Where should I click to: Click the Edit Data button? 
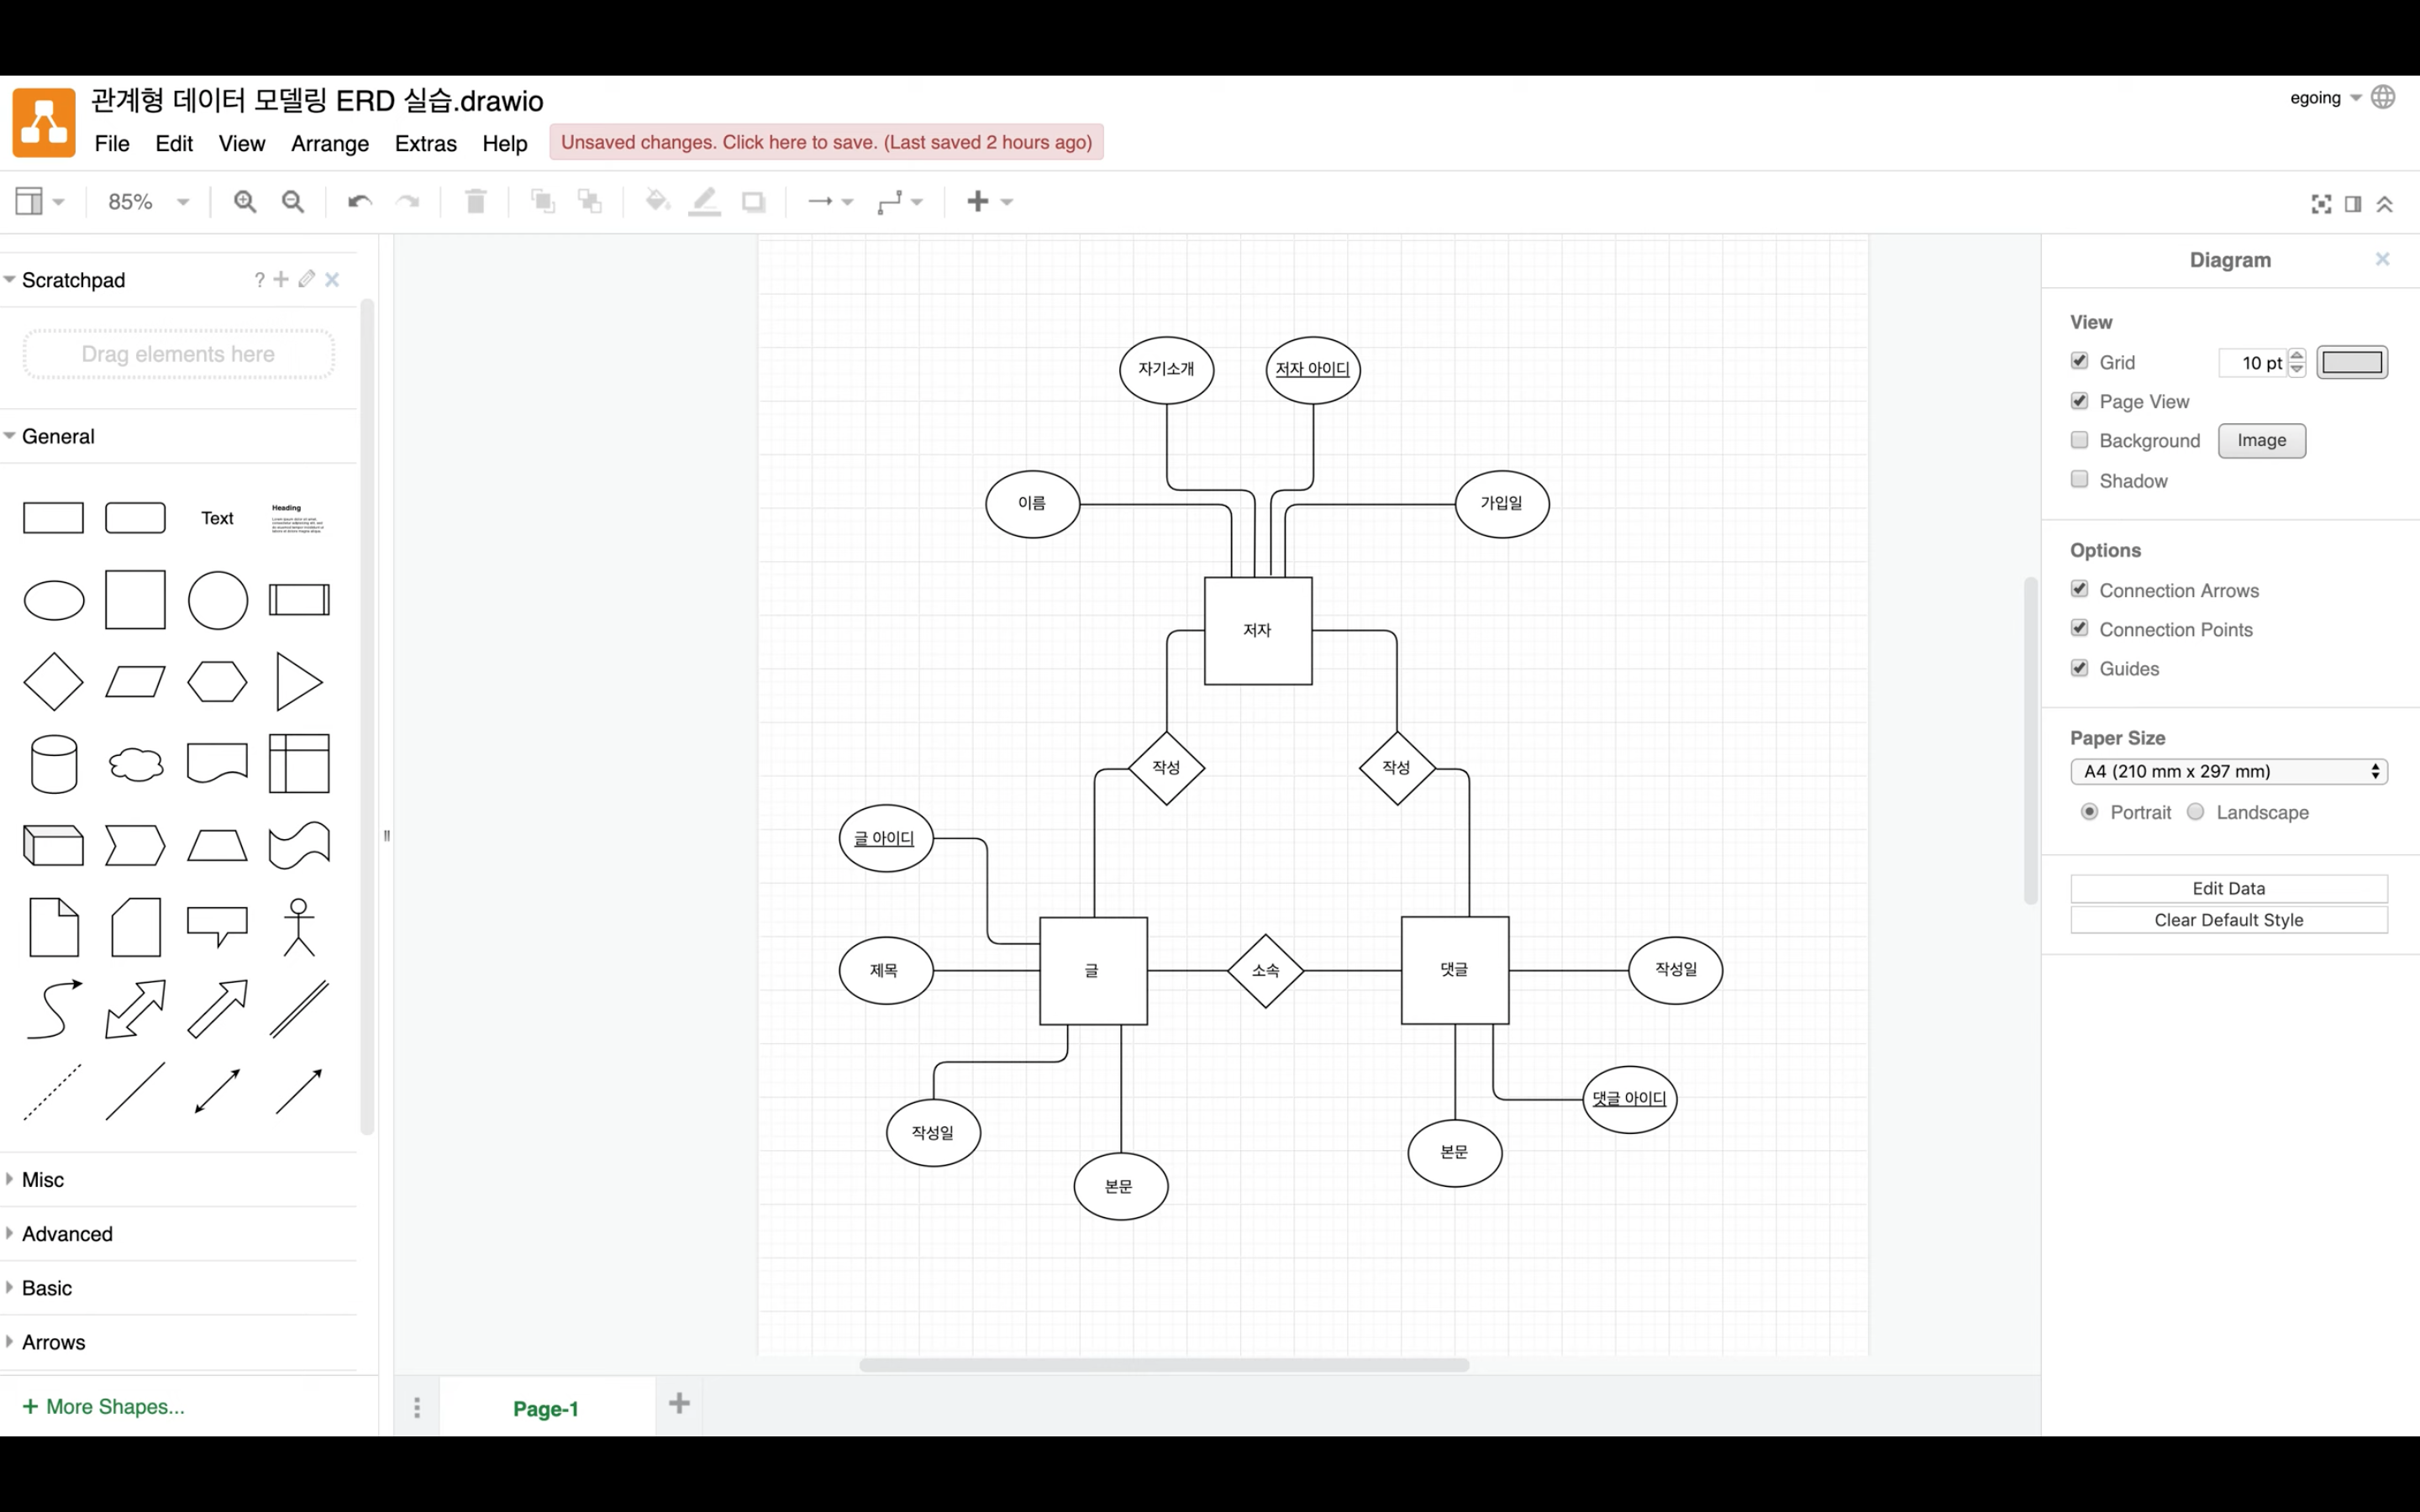[x=2228, y=888]
